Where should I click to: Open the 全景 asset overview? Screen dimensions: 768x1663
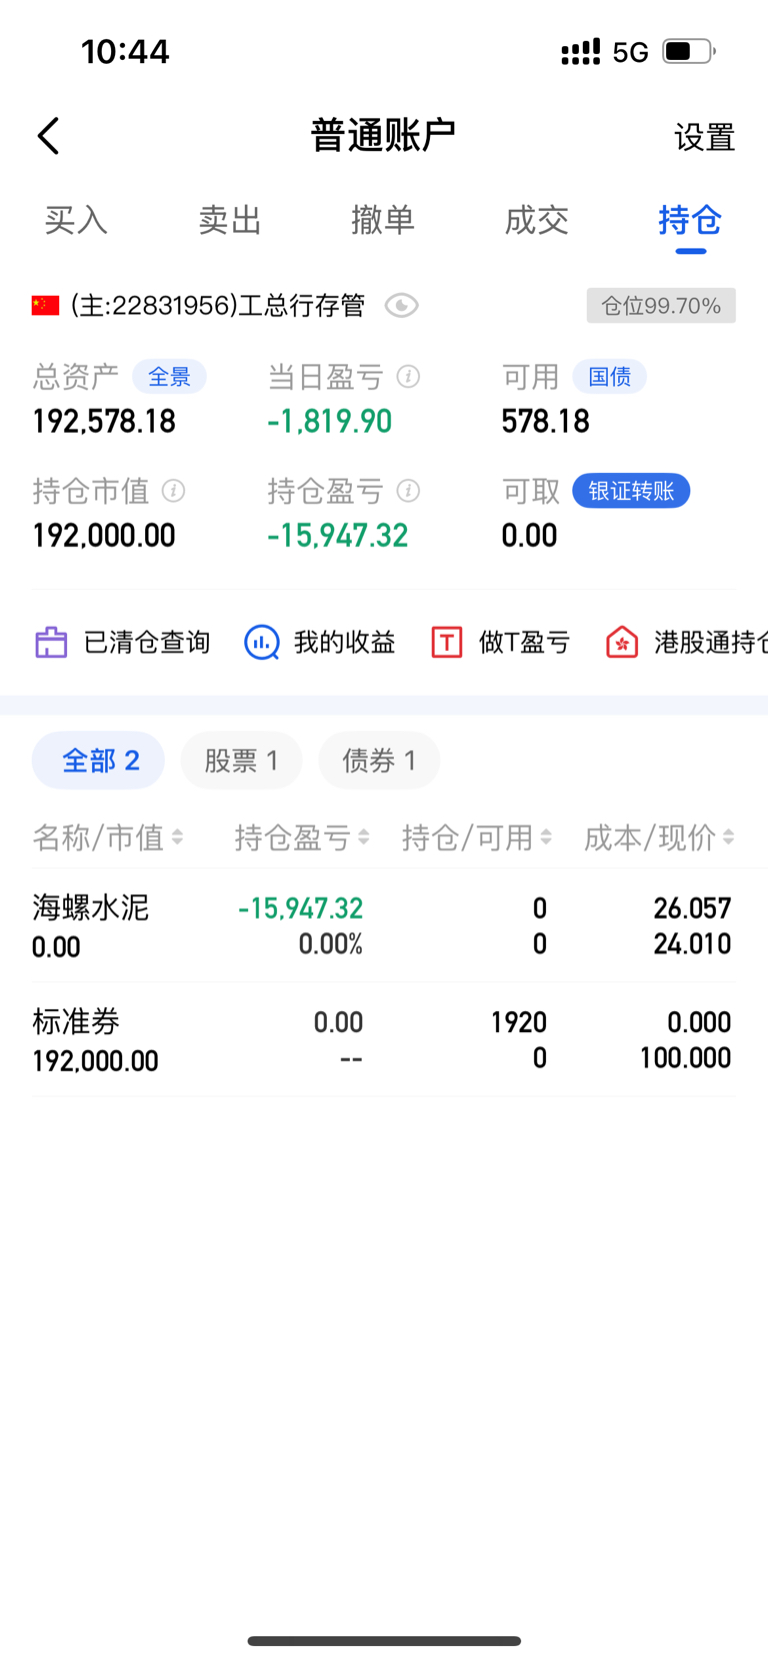pyautogui.click(x=169, y=377)
